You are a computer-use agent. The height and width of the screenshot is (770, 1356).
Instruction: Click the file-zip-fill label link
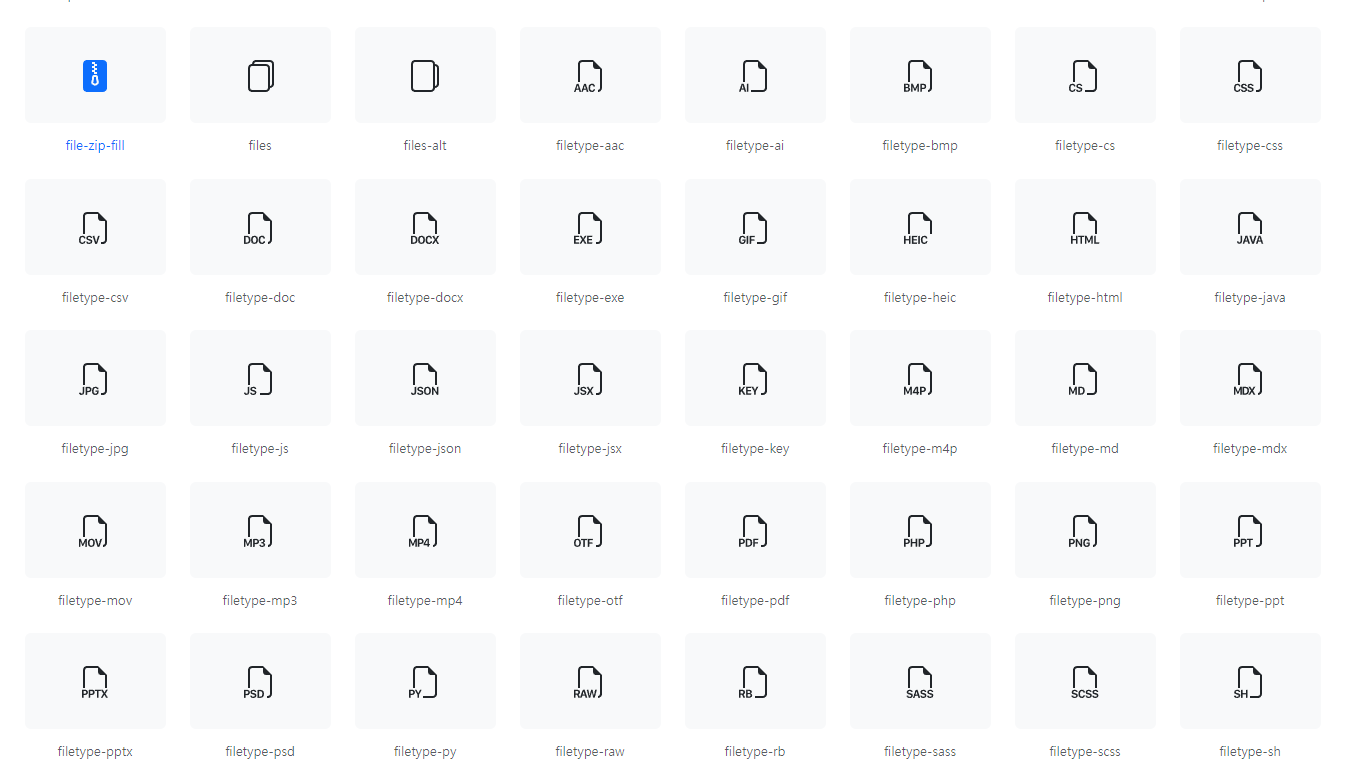95,146
